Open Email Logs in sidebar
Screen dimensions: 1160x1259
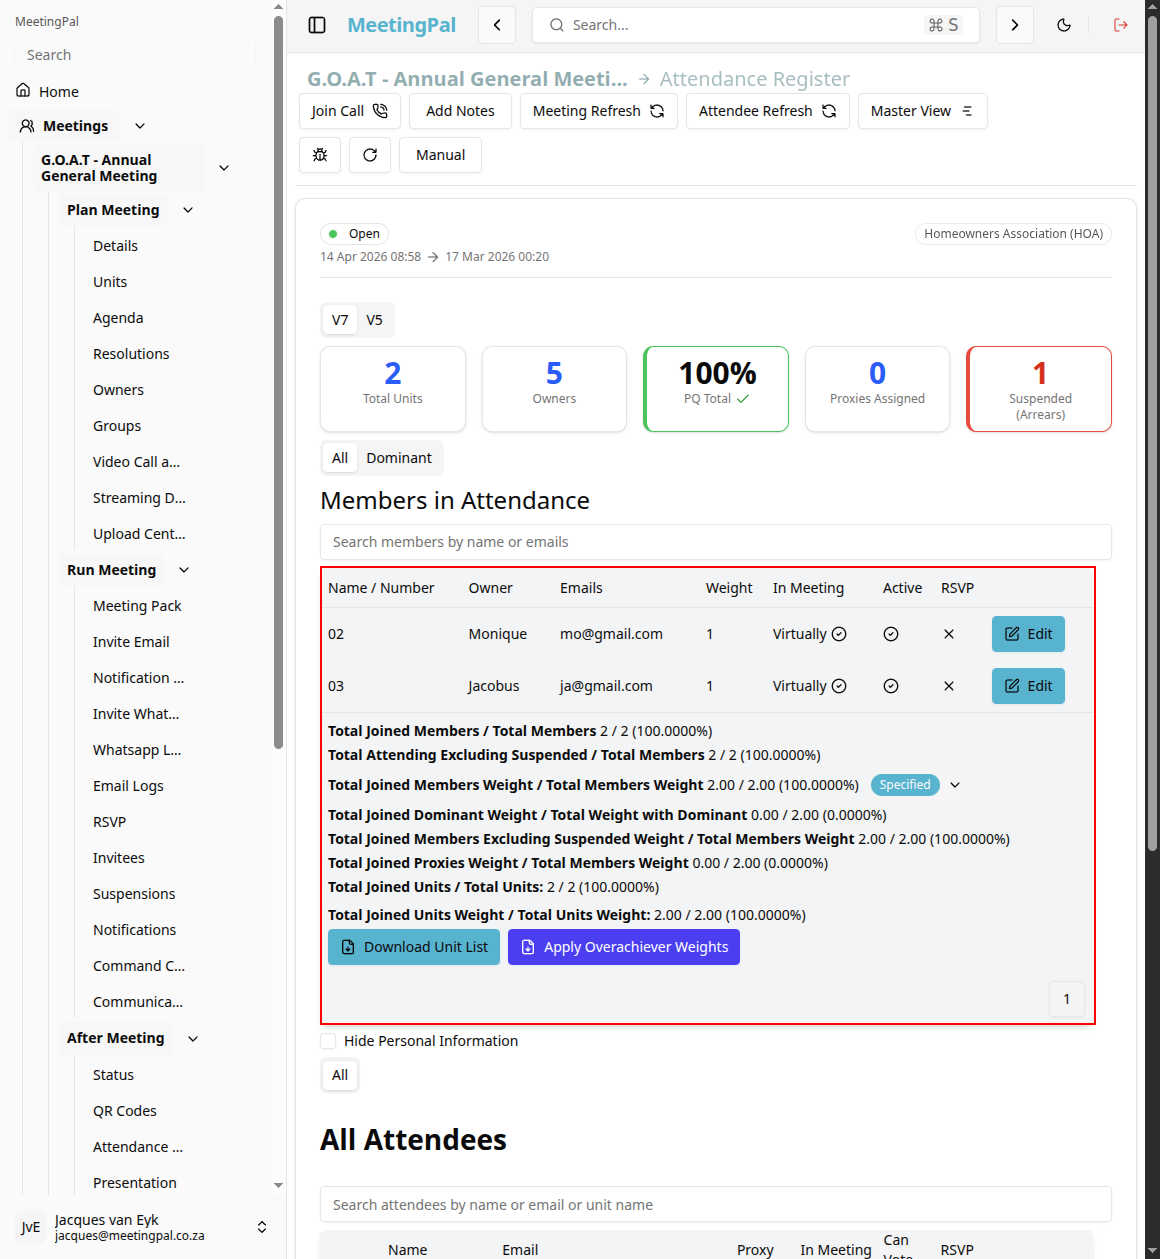pyautogui.click(x=128, y=786)
